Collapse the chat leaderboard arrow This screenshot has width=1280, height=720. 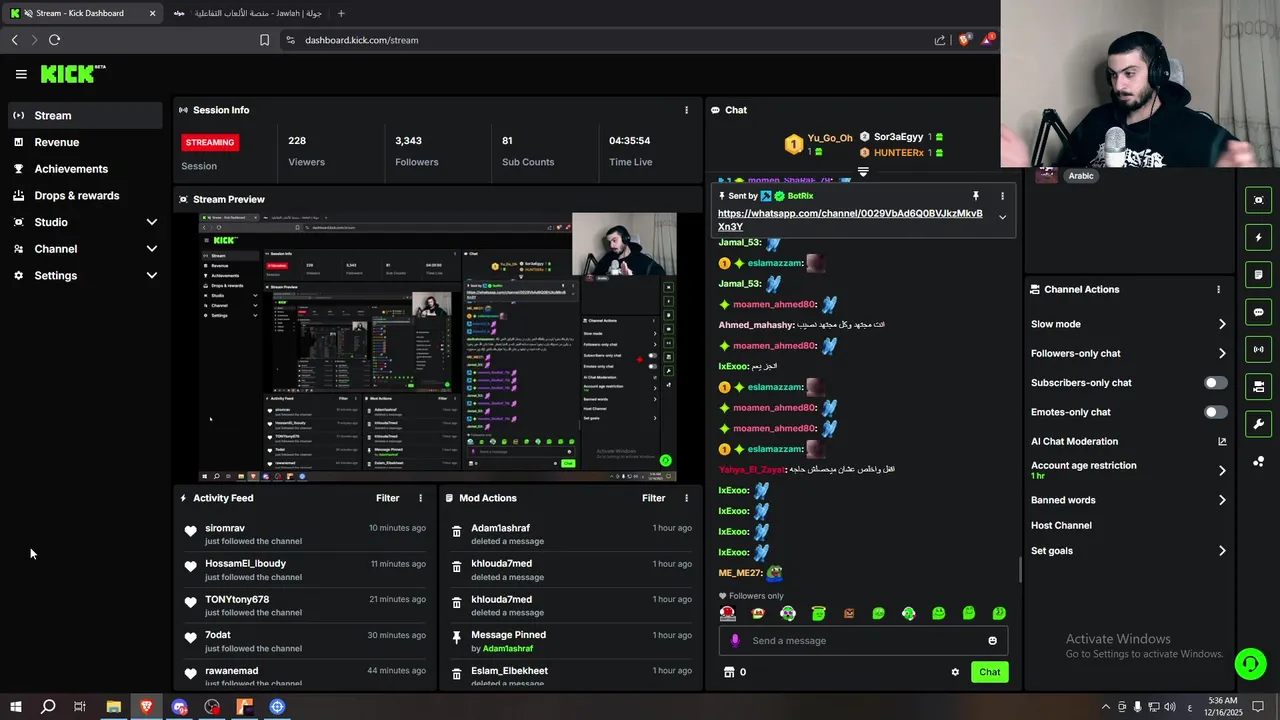point(863,172)
